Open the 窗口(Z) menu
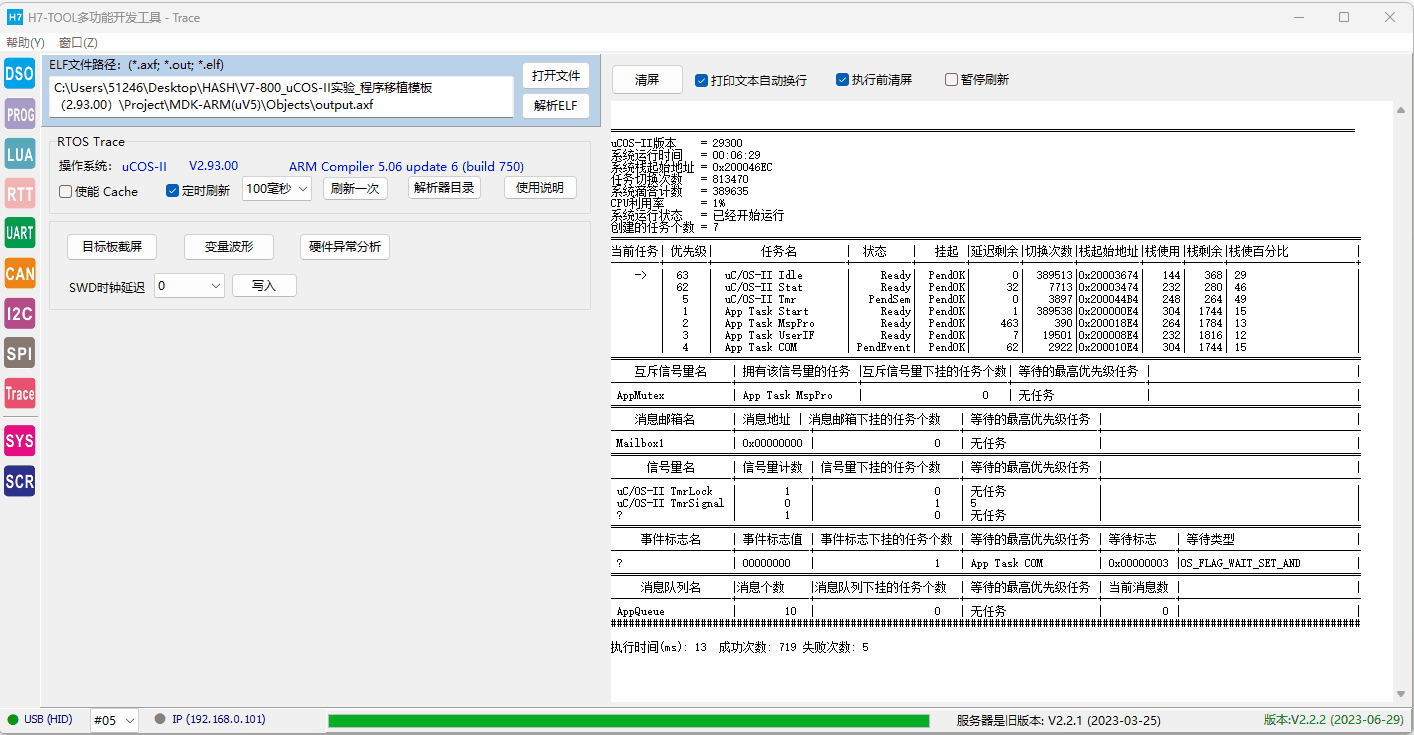This screenshot has height=735, width=1414. tap(78, 43)
